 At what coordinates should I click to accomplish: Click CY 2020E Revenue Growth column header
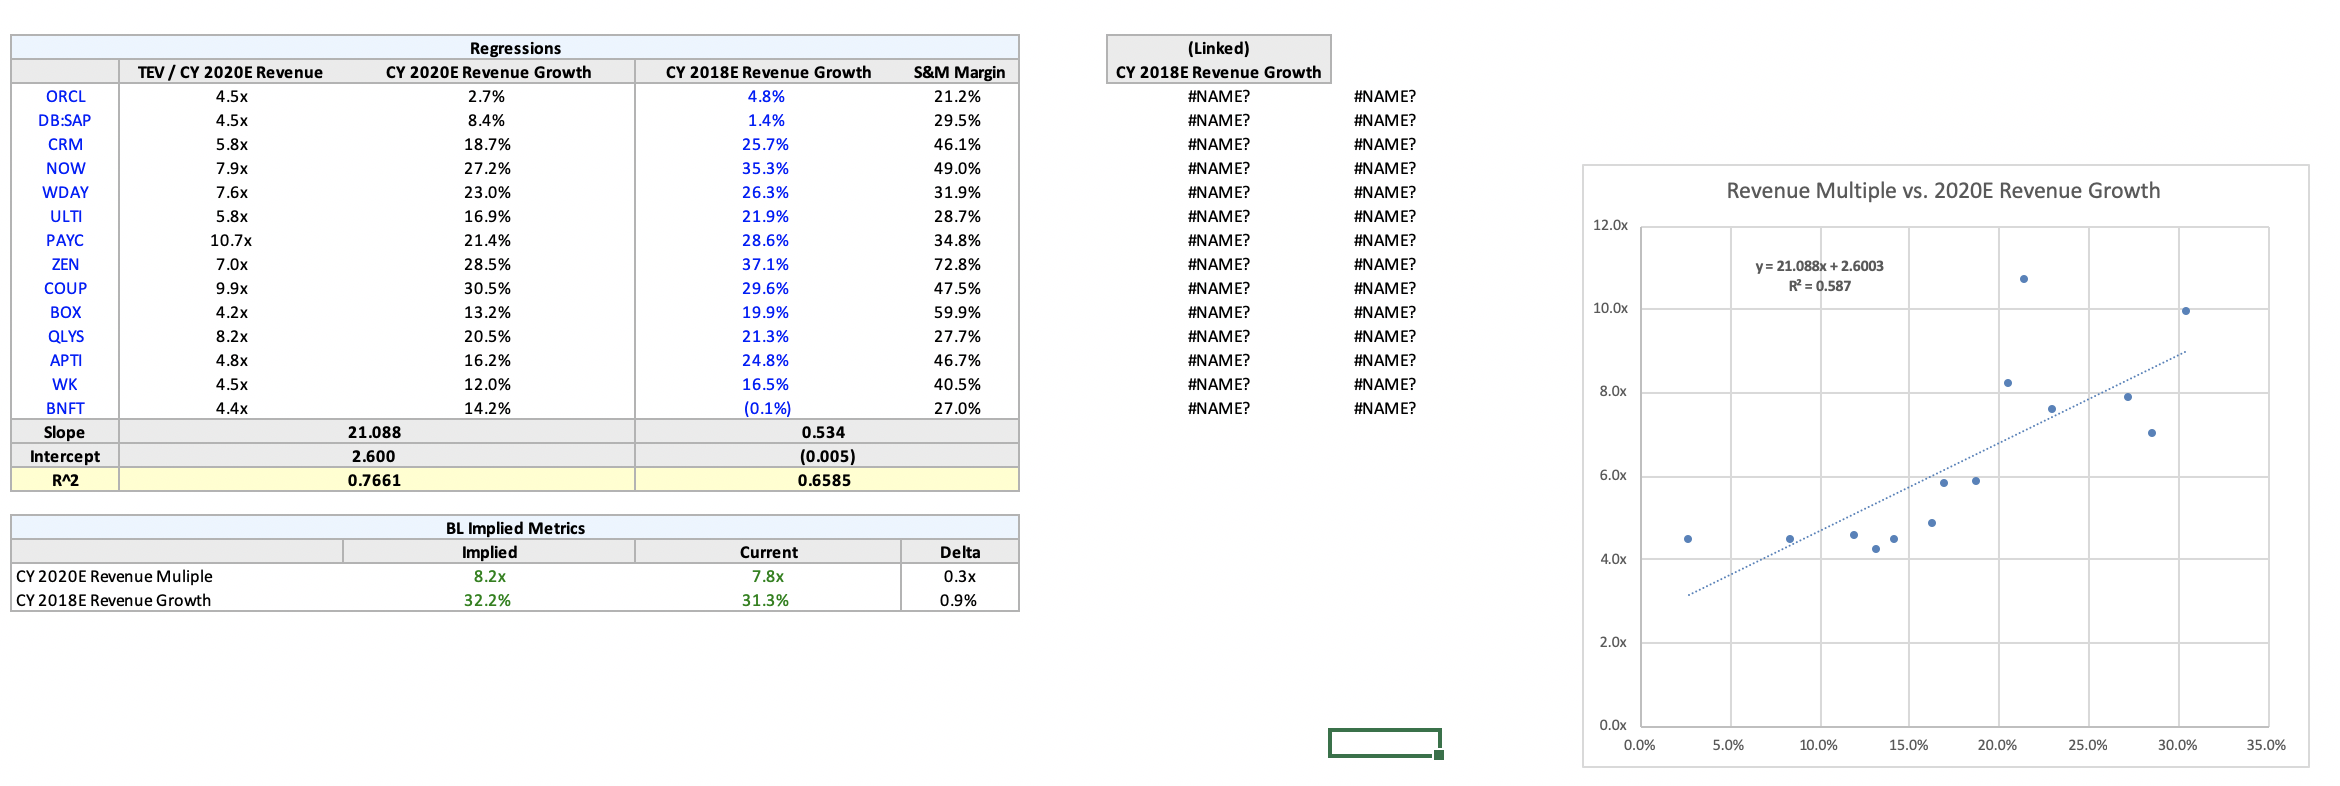(488, 72)
